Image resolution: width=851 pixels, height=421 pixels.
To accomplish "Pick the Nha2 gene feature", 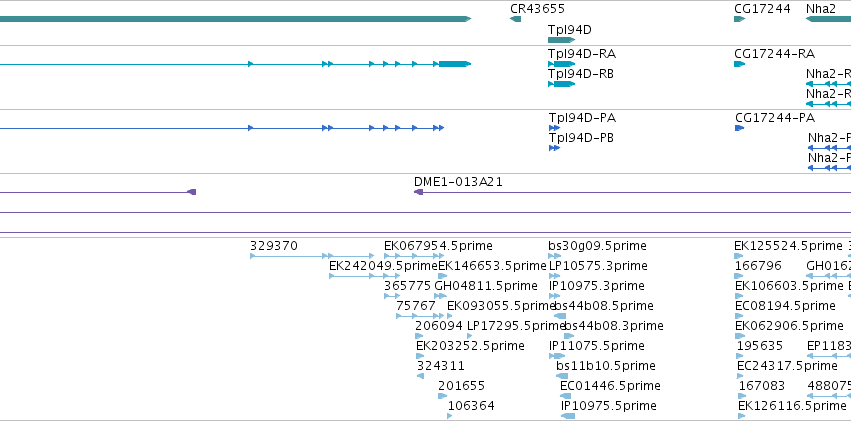I will pos(828,20).
